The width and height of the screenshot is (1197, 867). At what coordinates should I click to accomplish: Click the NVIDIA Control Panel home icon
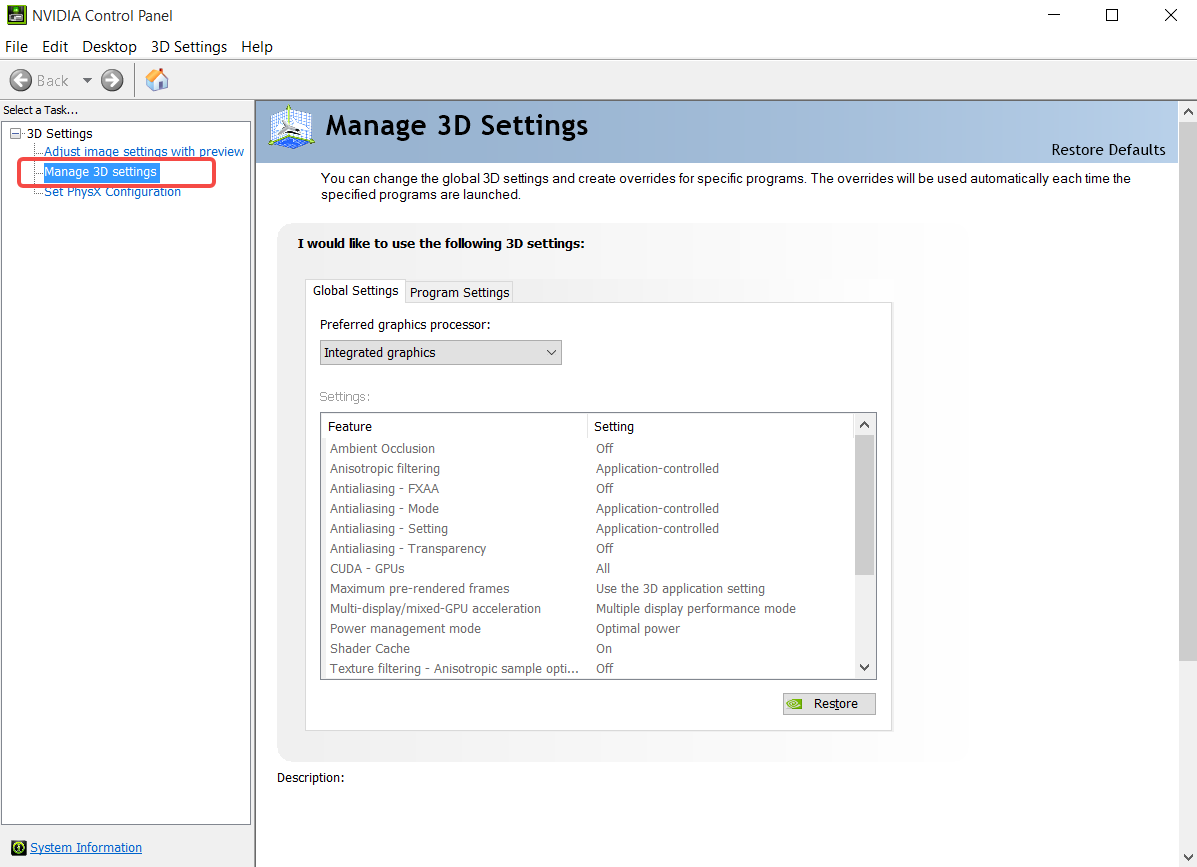(x=156, y=79)
